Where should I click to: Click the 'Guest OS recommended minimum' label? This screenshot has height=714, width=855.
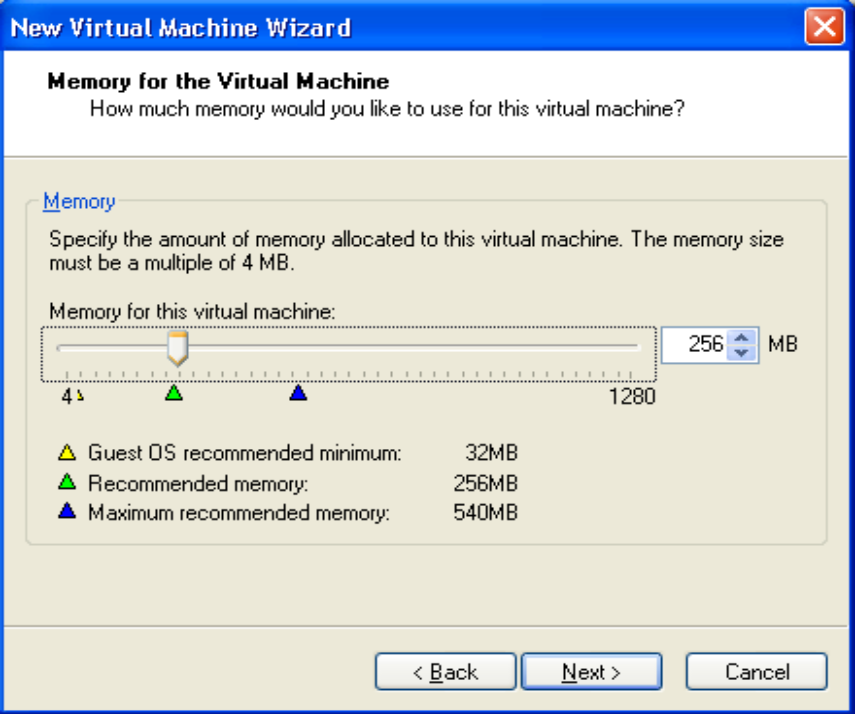click(x=244, y=453)
